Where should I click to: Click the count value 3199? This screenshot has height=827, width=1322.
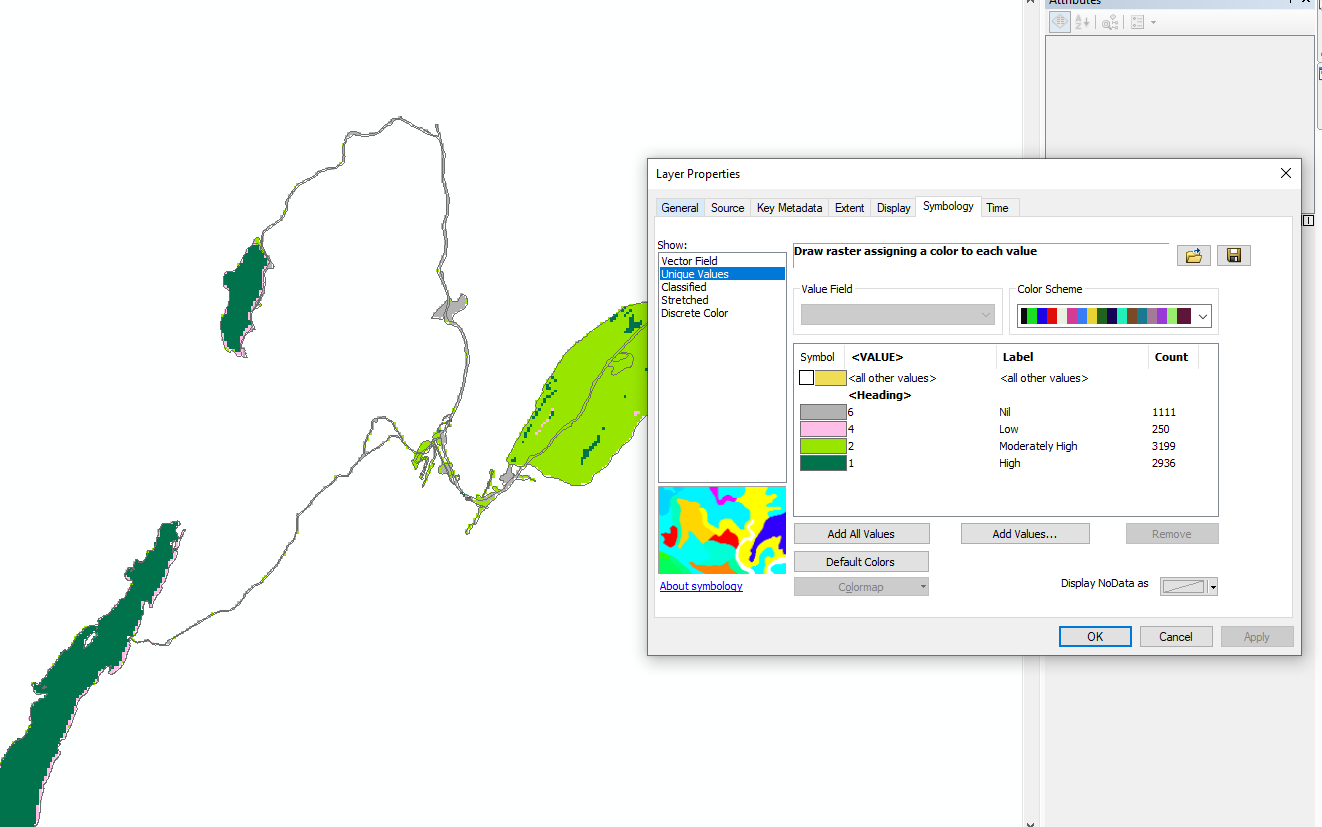pos(1164,446)
